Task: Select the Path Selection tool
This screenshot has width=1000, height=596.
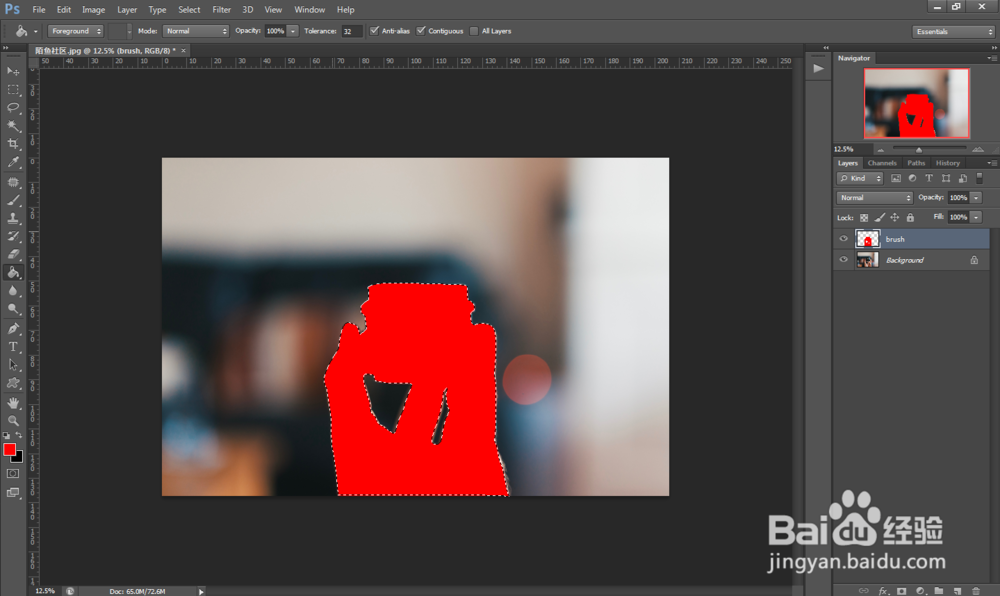Action: (13, 365)
